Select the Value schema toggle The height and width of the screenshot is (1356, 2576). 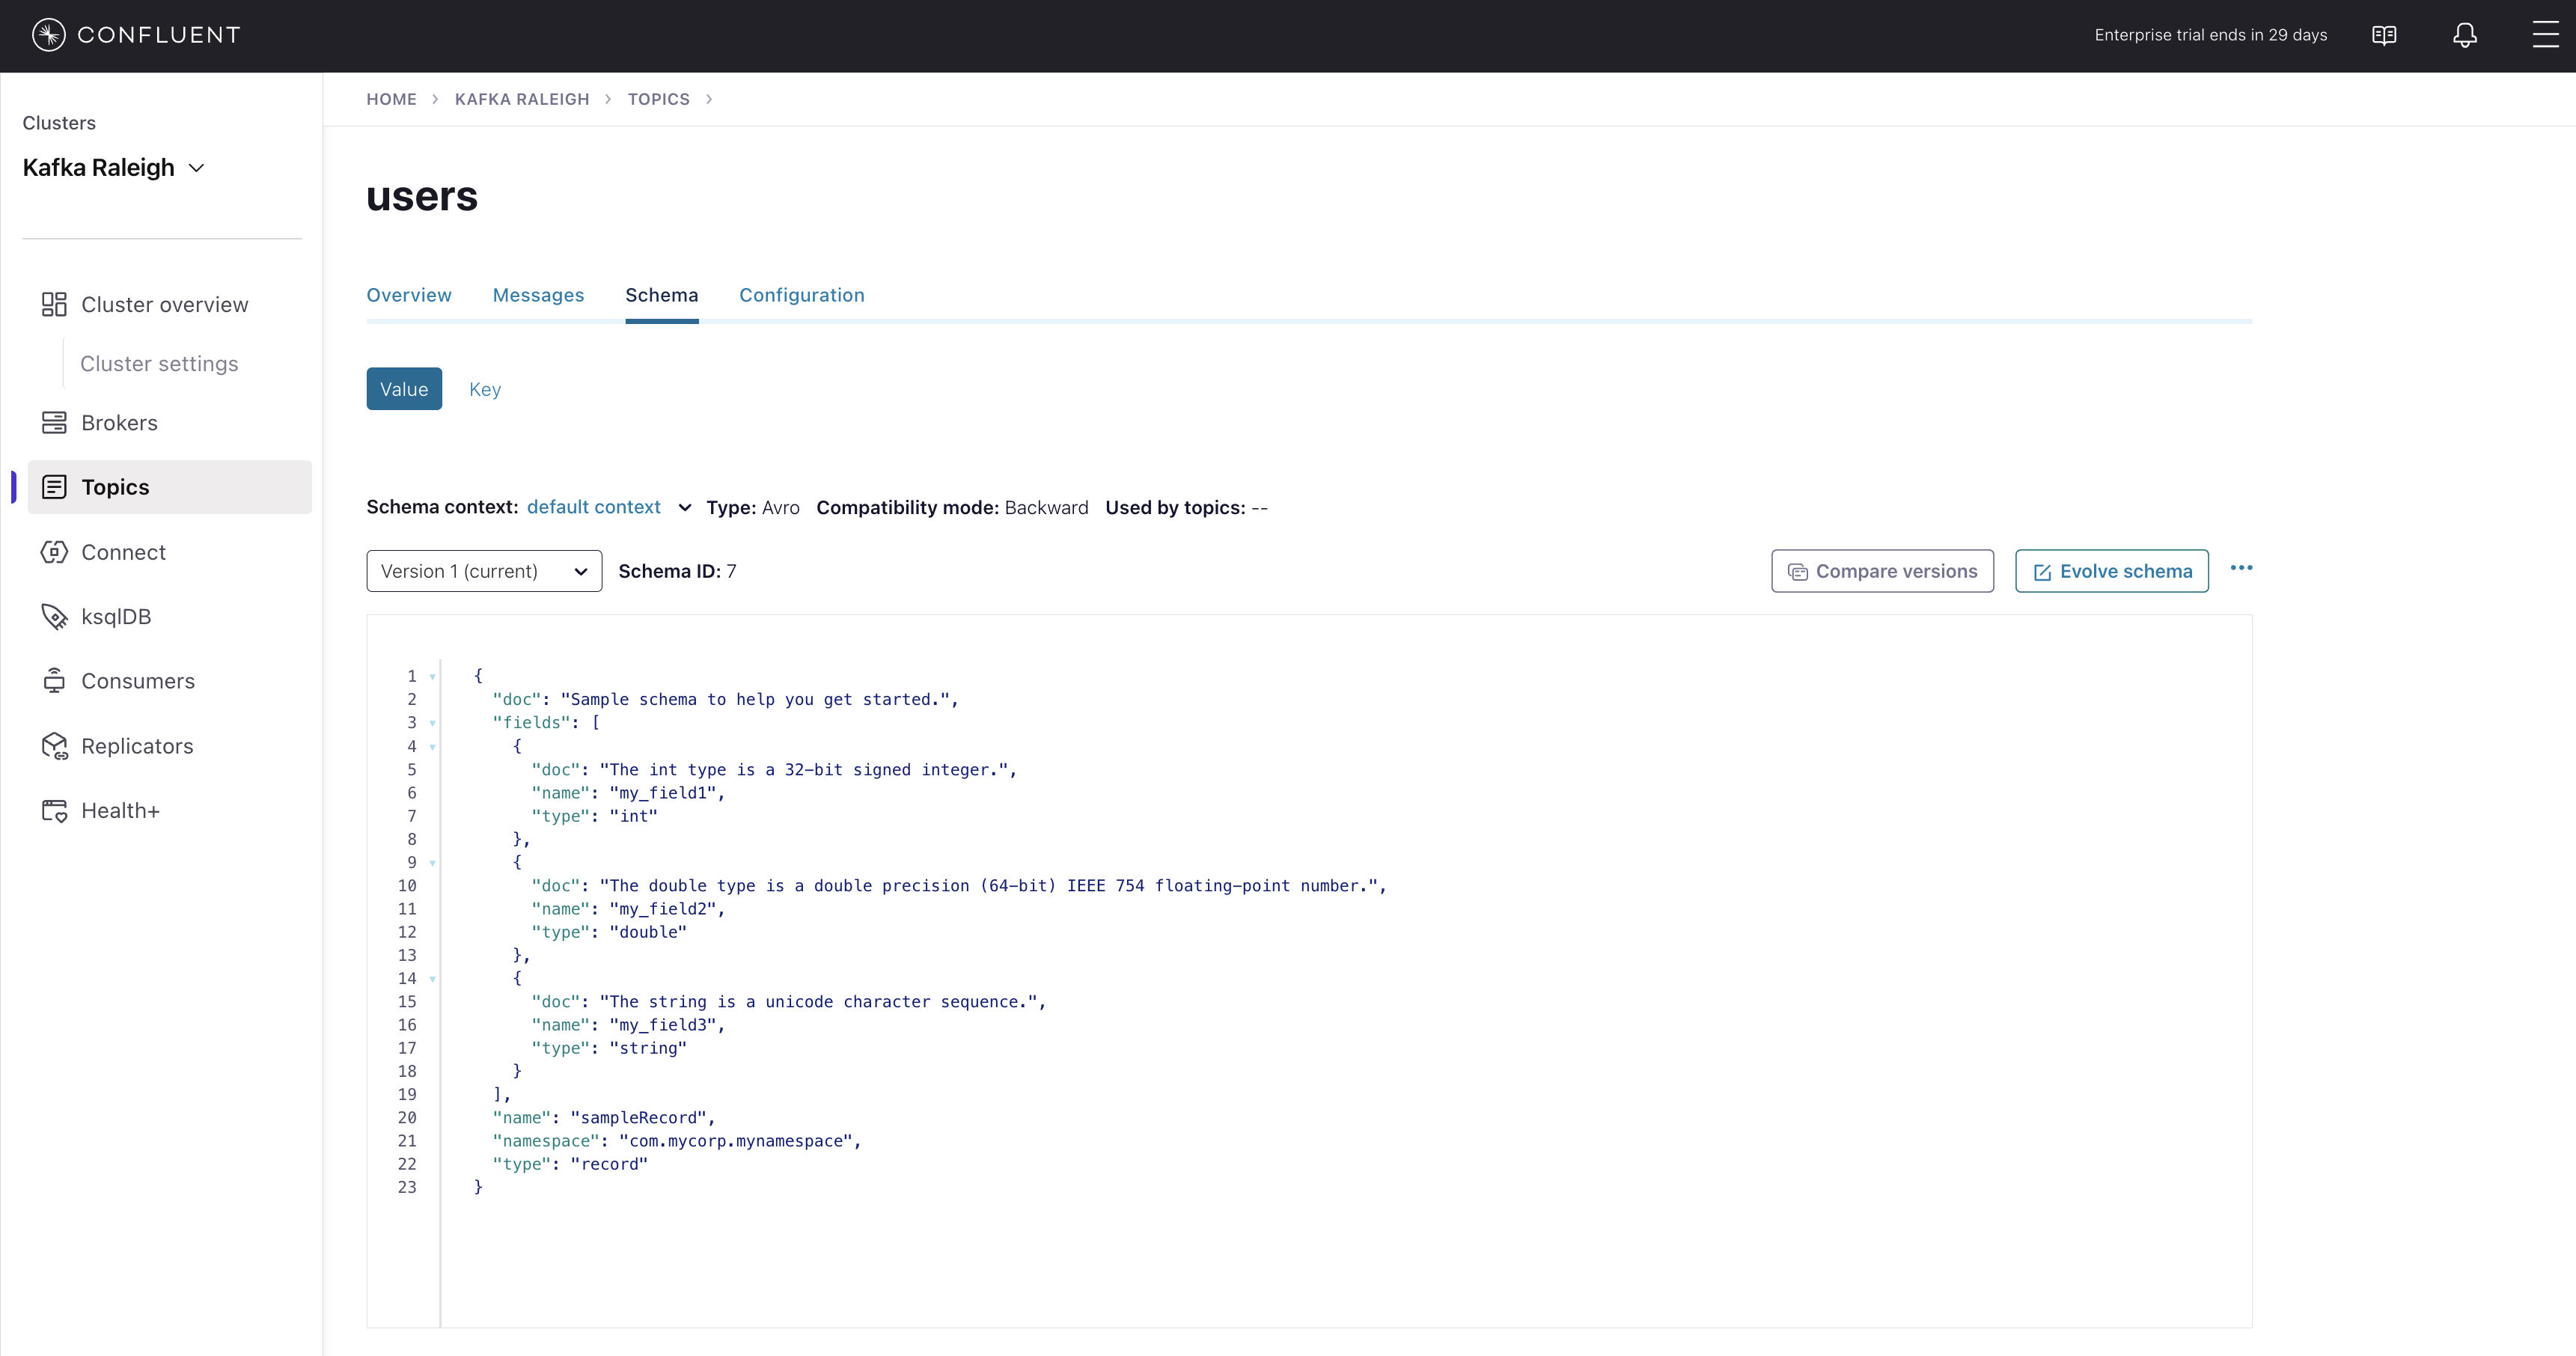(404, 389)
